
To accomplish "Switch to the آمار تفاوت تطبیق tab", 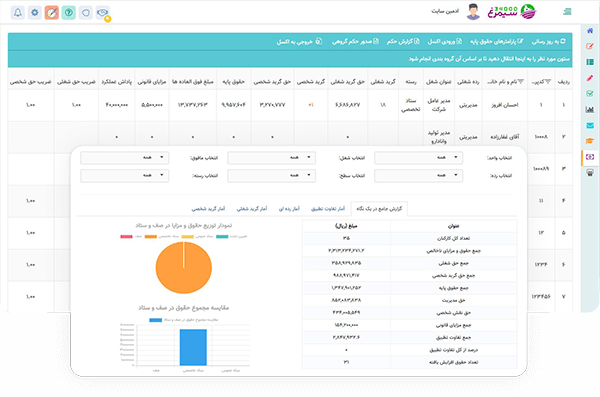I will pyautogui.click(x=328, y=209).
